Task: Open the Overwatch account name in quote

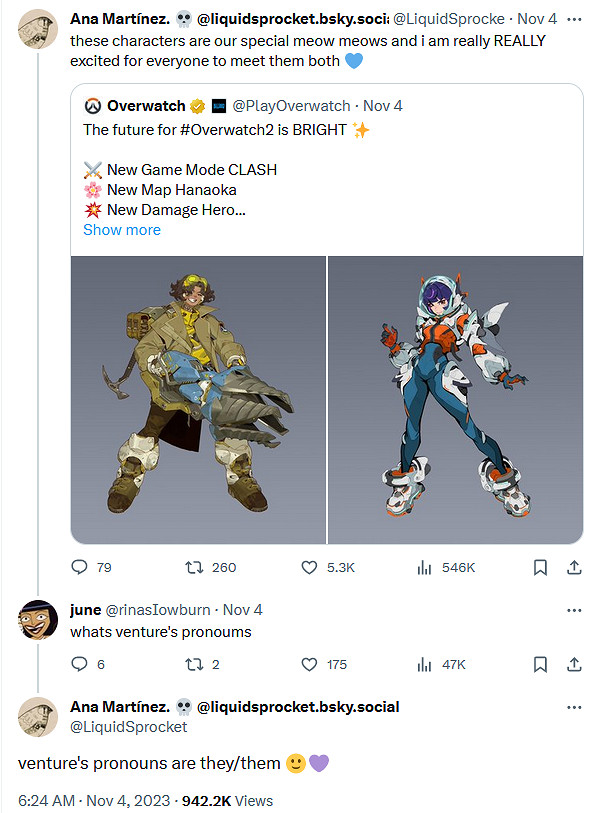Action: [149, 105]
